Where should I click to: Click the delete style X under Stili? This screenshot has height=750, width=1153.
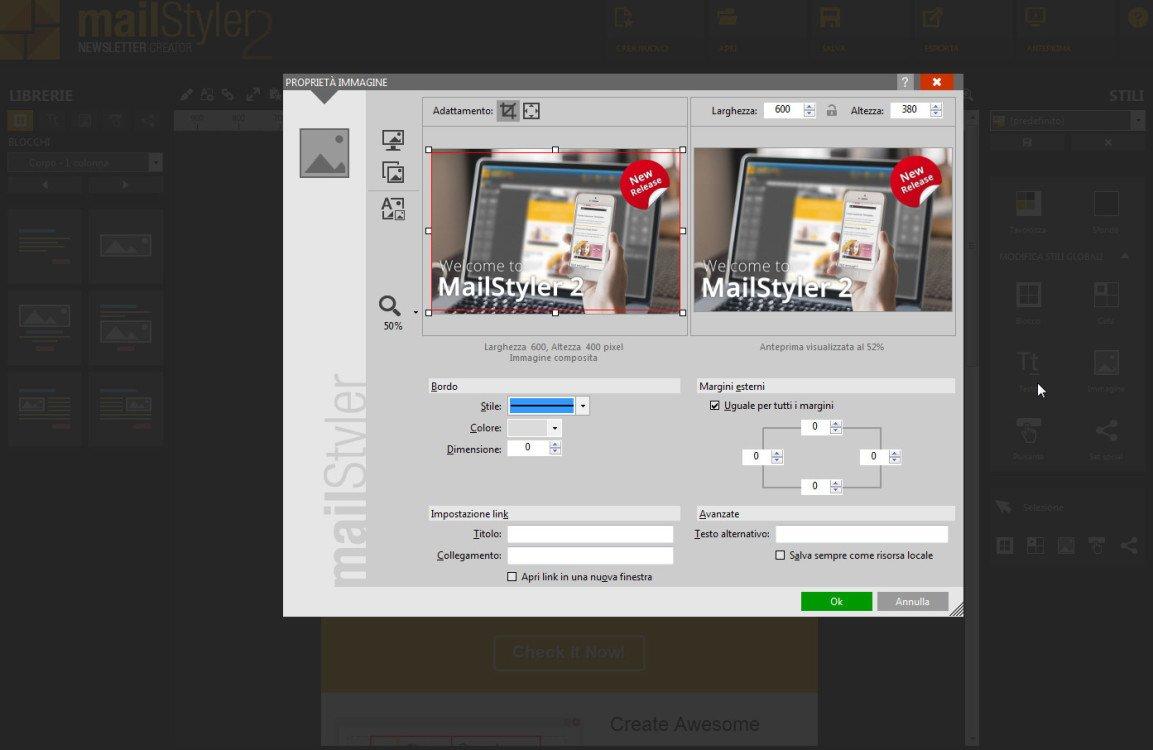1107,143
